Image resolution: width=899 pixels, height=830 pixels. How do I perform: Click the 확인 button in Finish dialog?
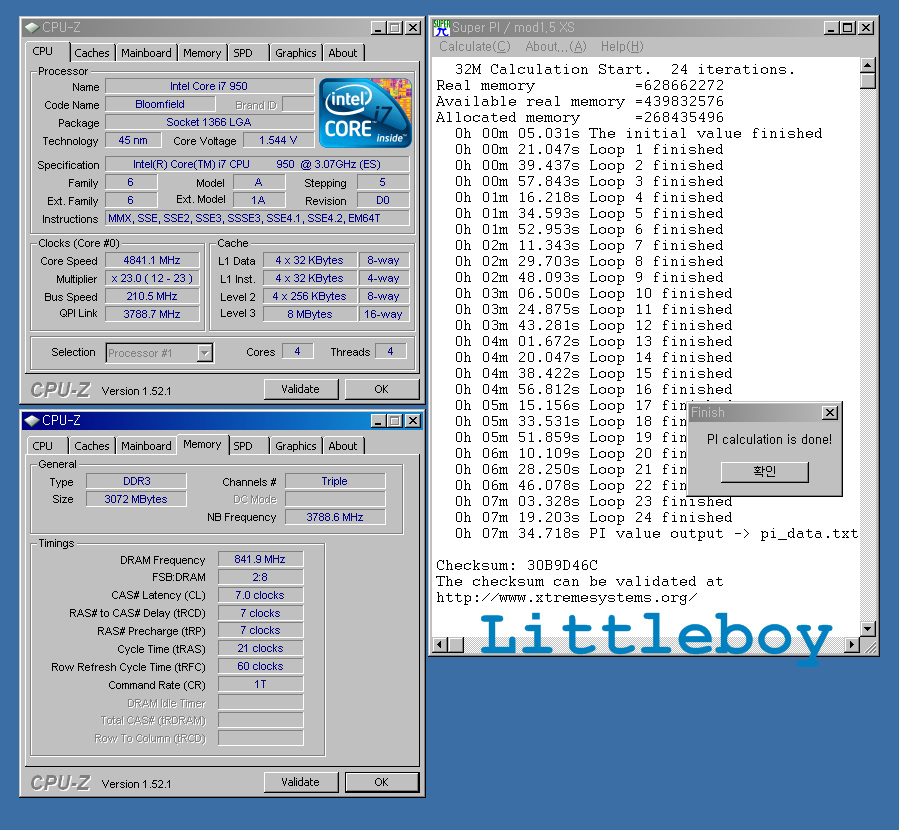(x=764, y=472)
